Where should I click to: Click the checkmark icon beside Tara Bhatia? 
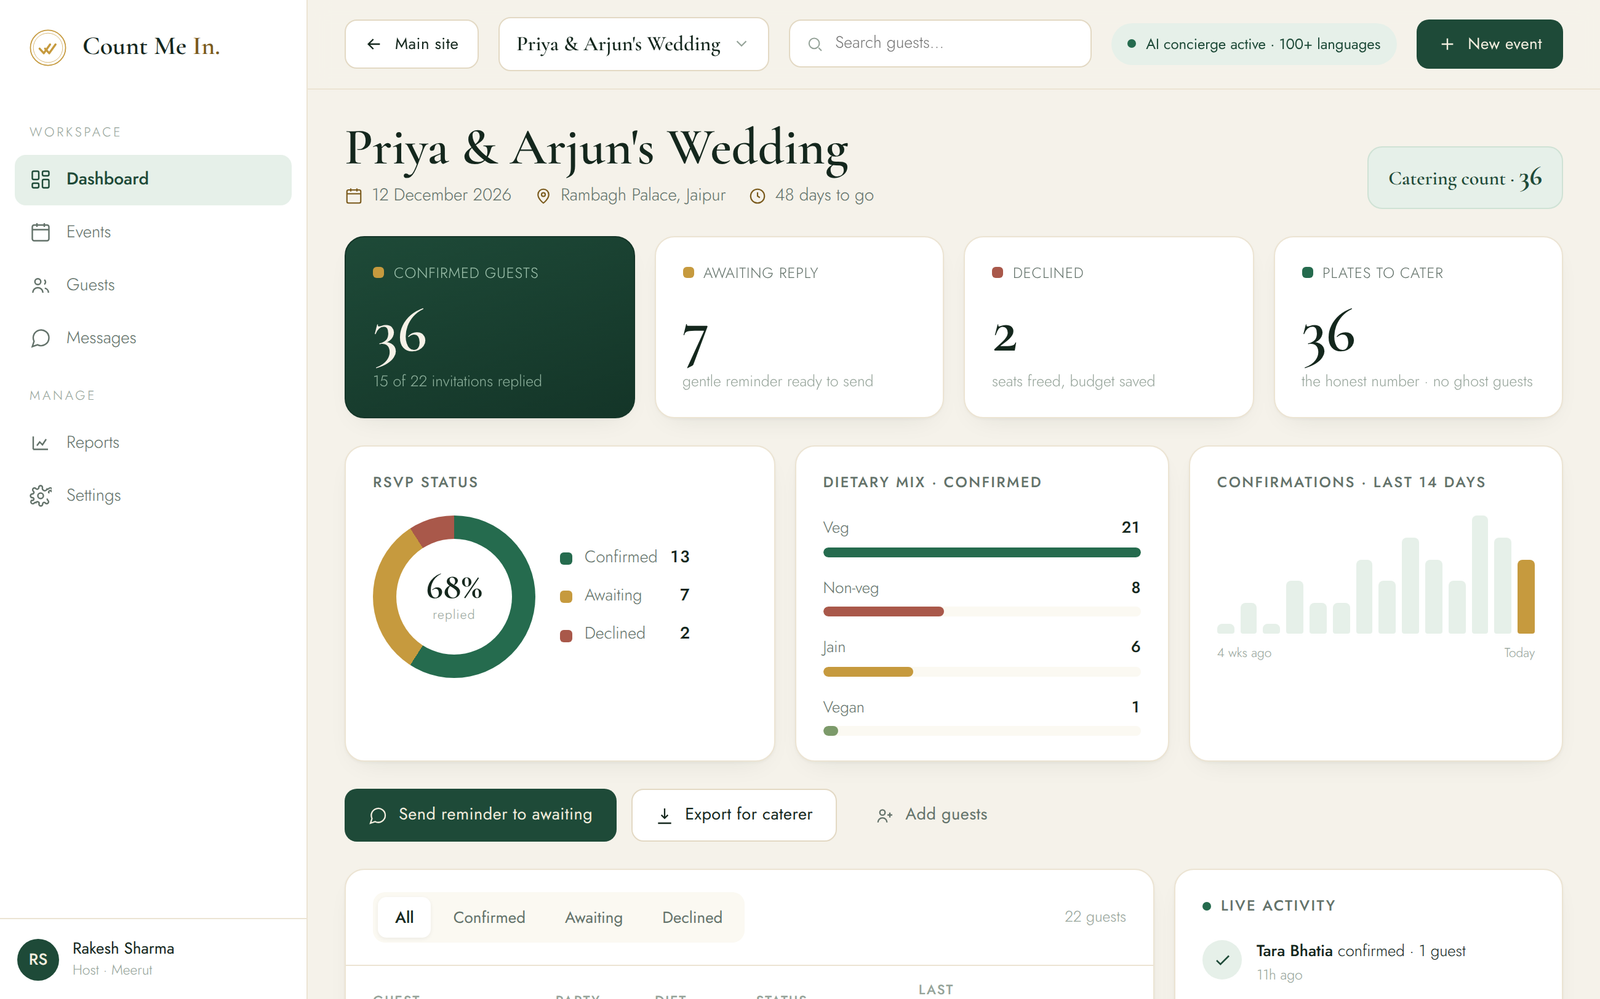(1222, 960)
